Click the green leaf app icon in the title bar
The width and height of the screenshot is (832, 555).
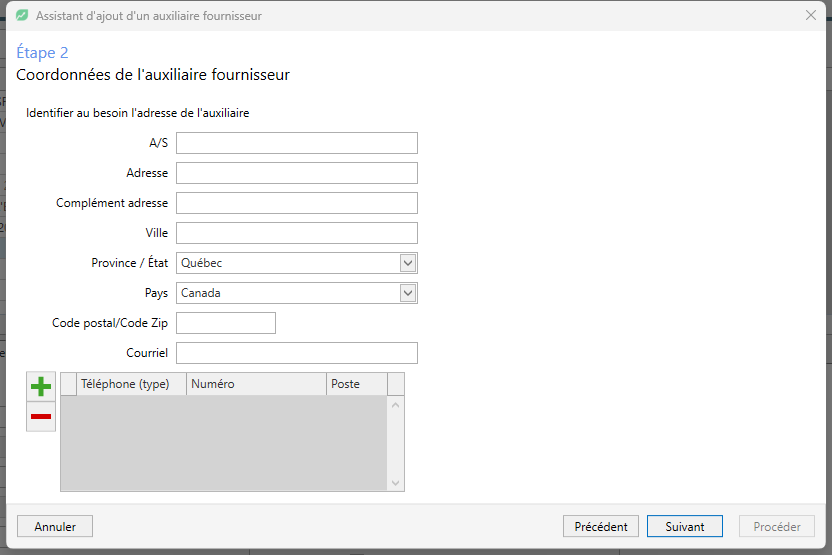coord(22,15)
